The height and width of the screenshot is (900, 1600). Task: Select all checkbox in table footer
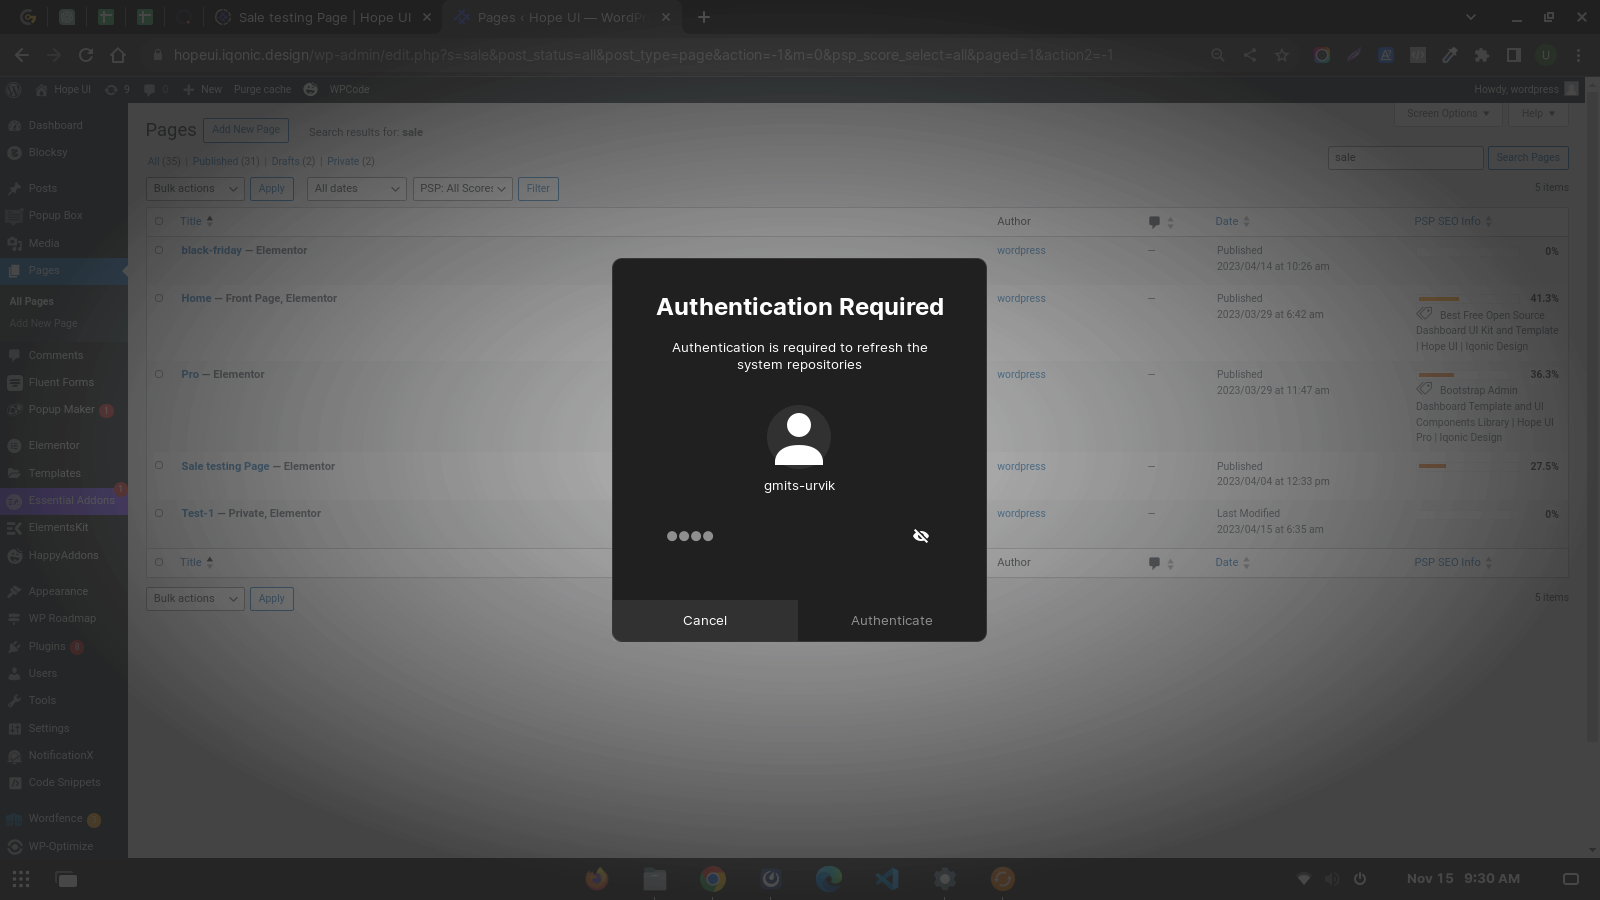tap(159, 562)
